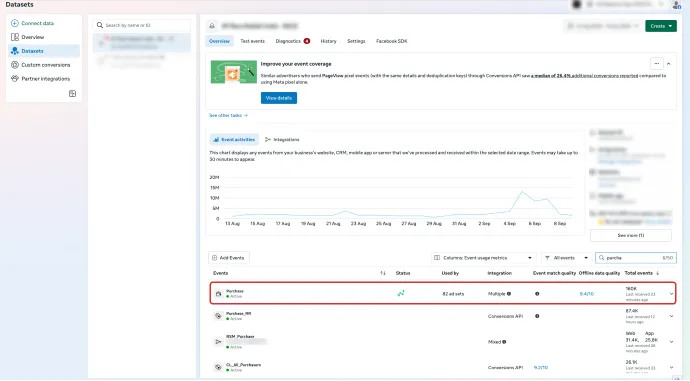Click the Purchase event row icon
Image resolution: width=690 pixels, height=381 pixels.
click(x=219, y=293)
